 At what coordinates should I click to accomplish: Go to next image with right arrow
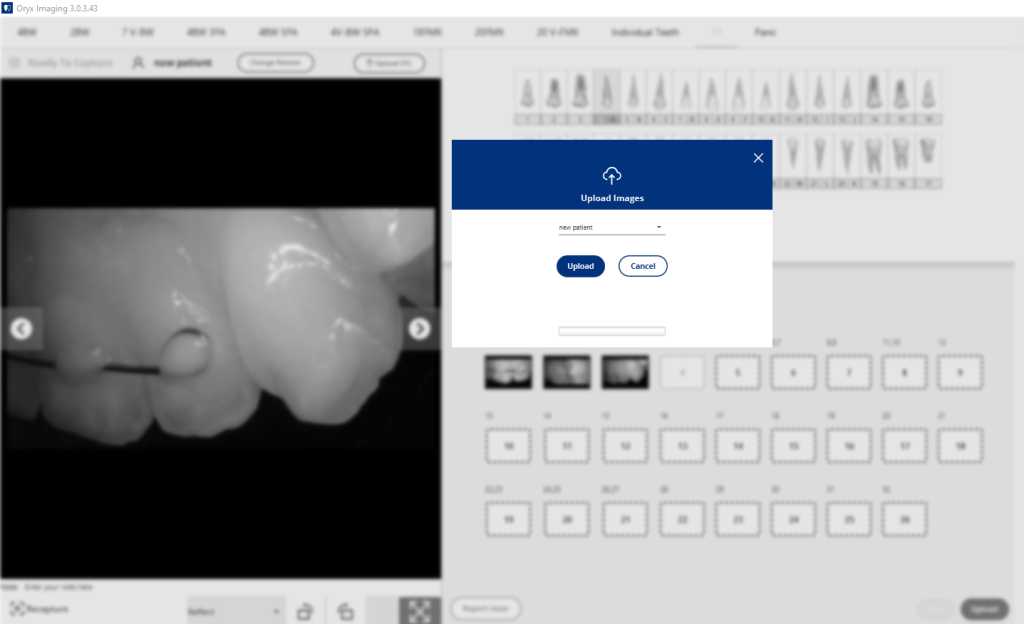click(x=420, y=328)
